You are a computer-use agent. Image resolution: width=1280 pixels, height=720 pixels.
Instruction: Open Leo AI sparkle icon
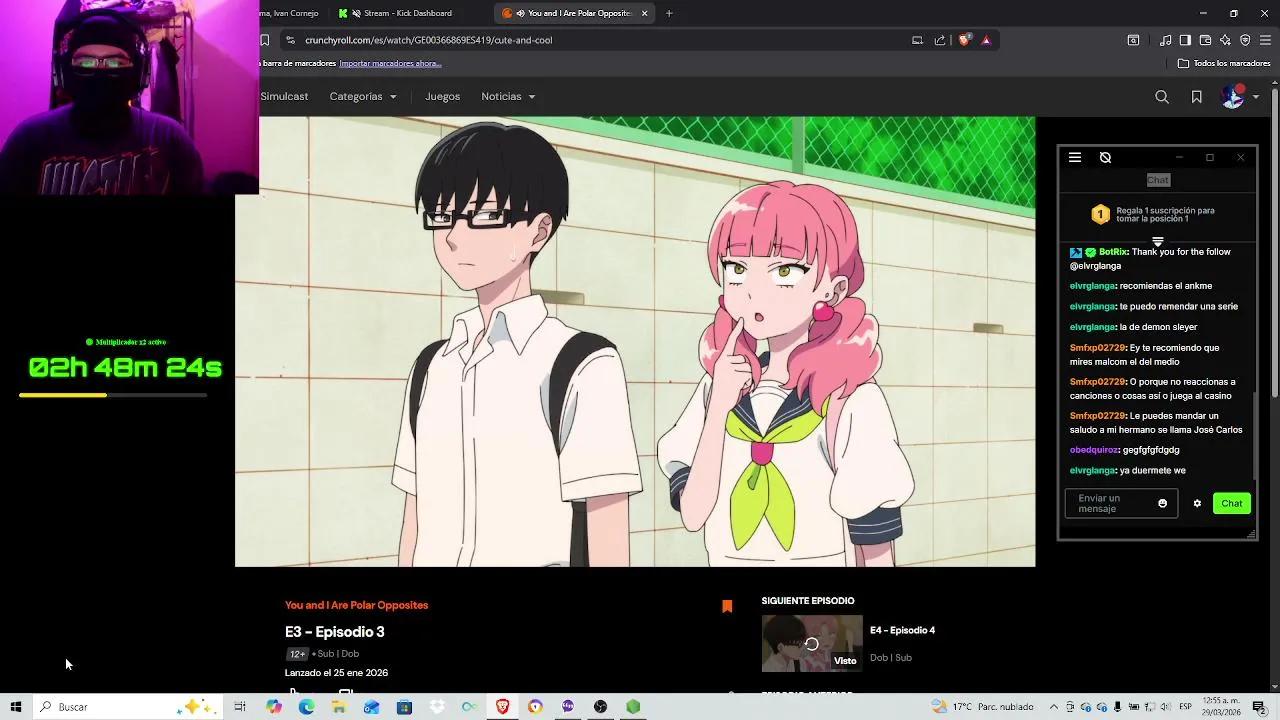[1225, 40]
